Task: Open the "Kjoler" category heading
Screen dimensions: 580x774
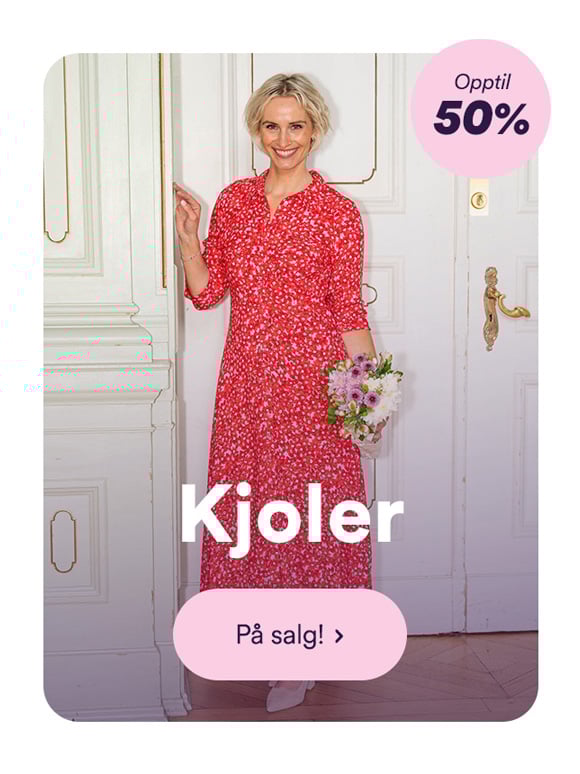Action: [x=291, y=515]
